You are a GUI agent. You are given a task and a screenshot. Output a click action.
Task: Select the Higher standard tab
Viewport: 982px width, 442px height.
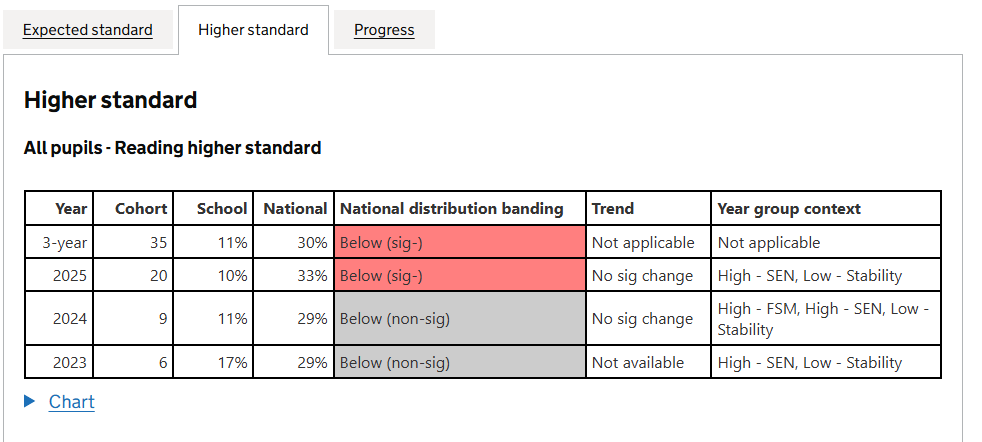click(x=253, y=30)
